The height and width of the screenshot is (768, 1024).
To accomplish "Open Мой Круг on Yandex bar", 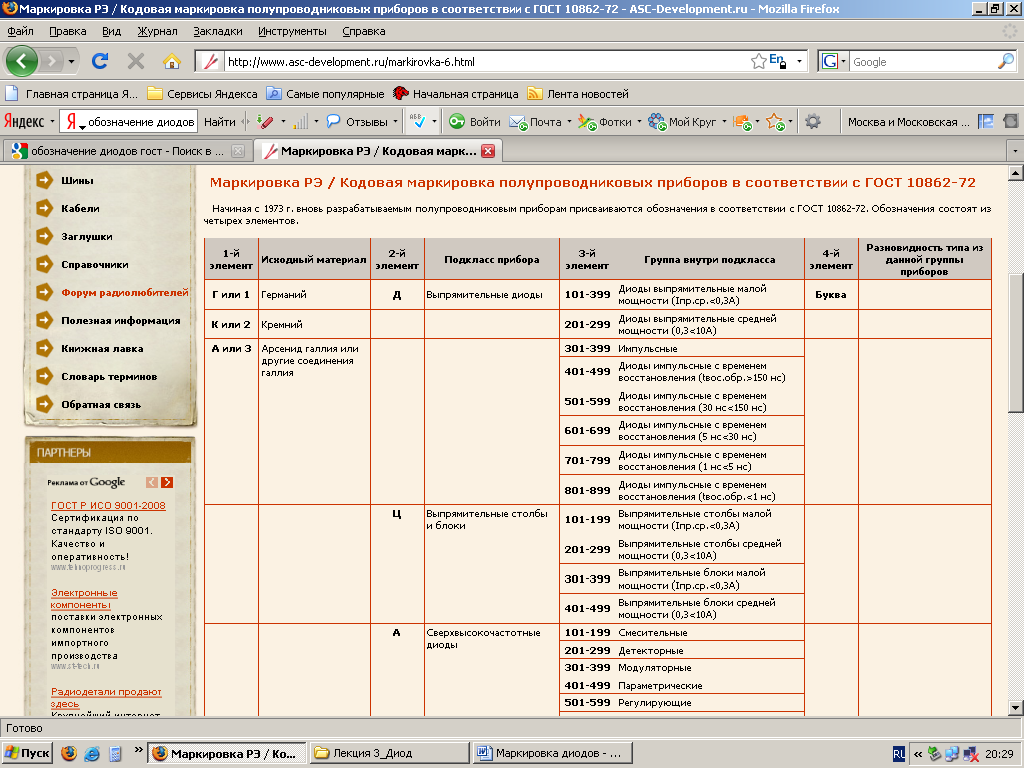I will (682, 122).
